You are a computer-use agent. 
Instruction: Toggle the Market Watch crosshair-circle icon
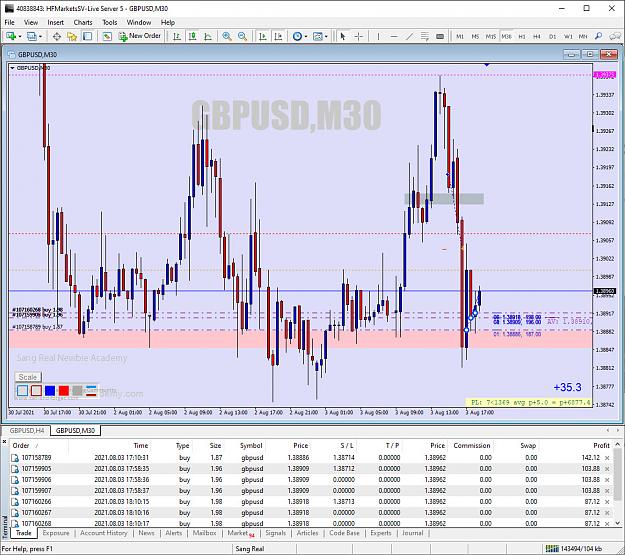coord(57,36)
